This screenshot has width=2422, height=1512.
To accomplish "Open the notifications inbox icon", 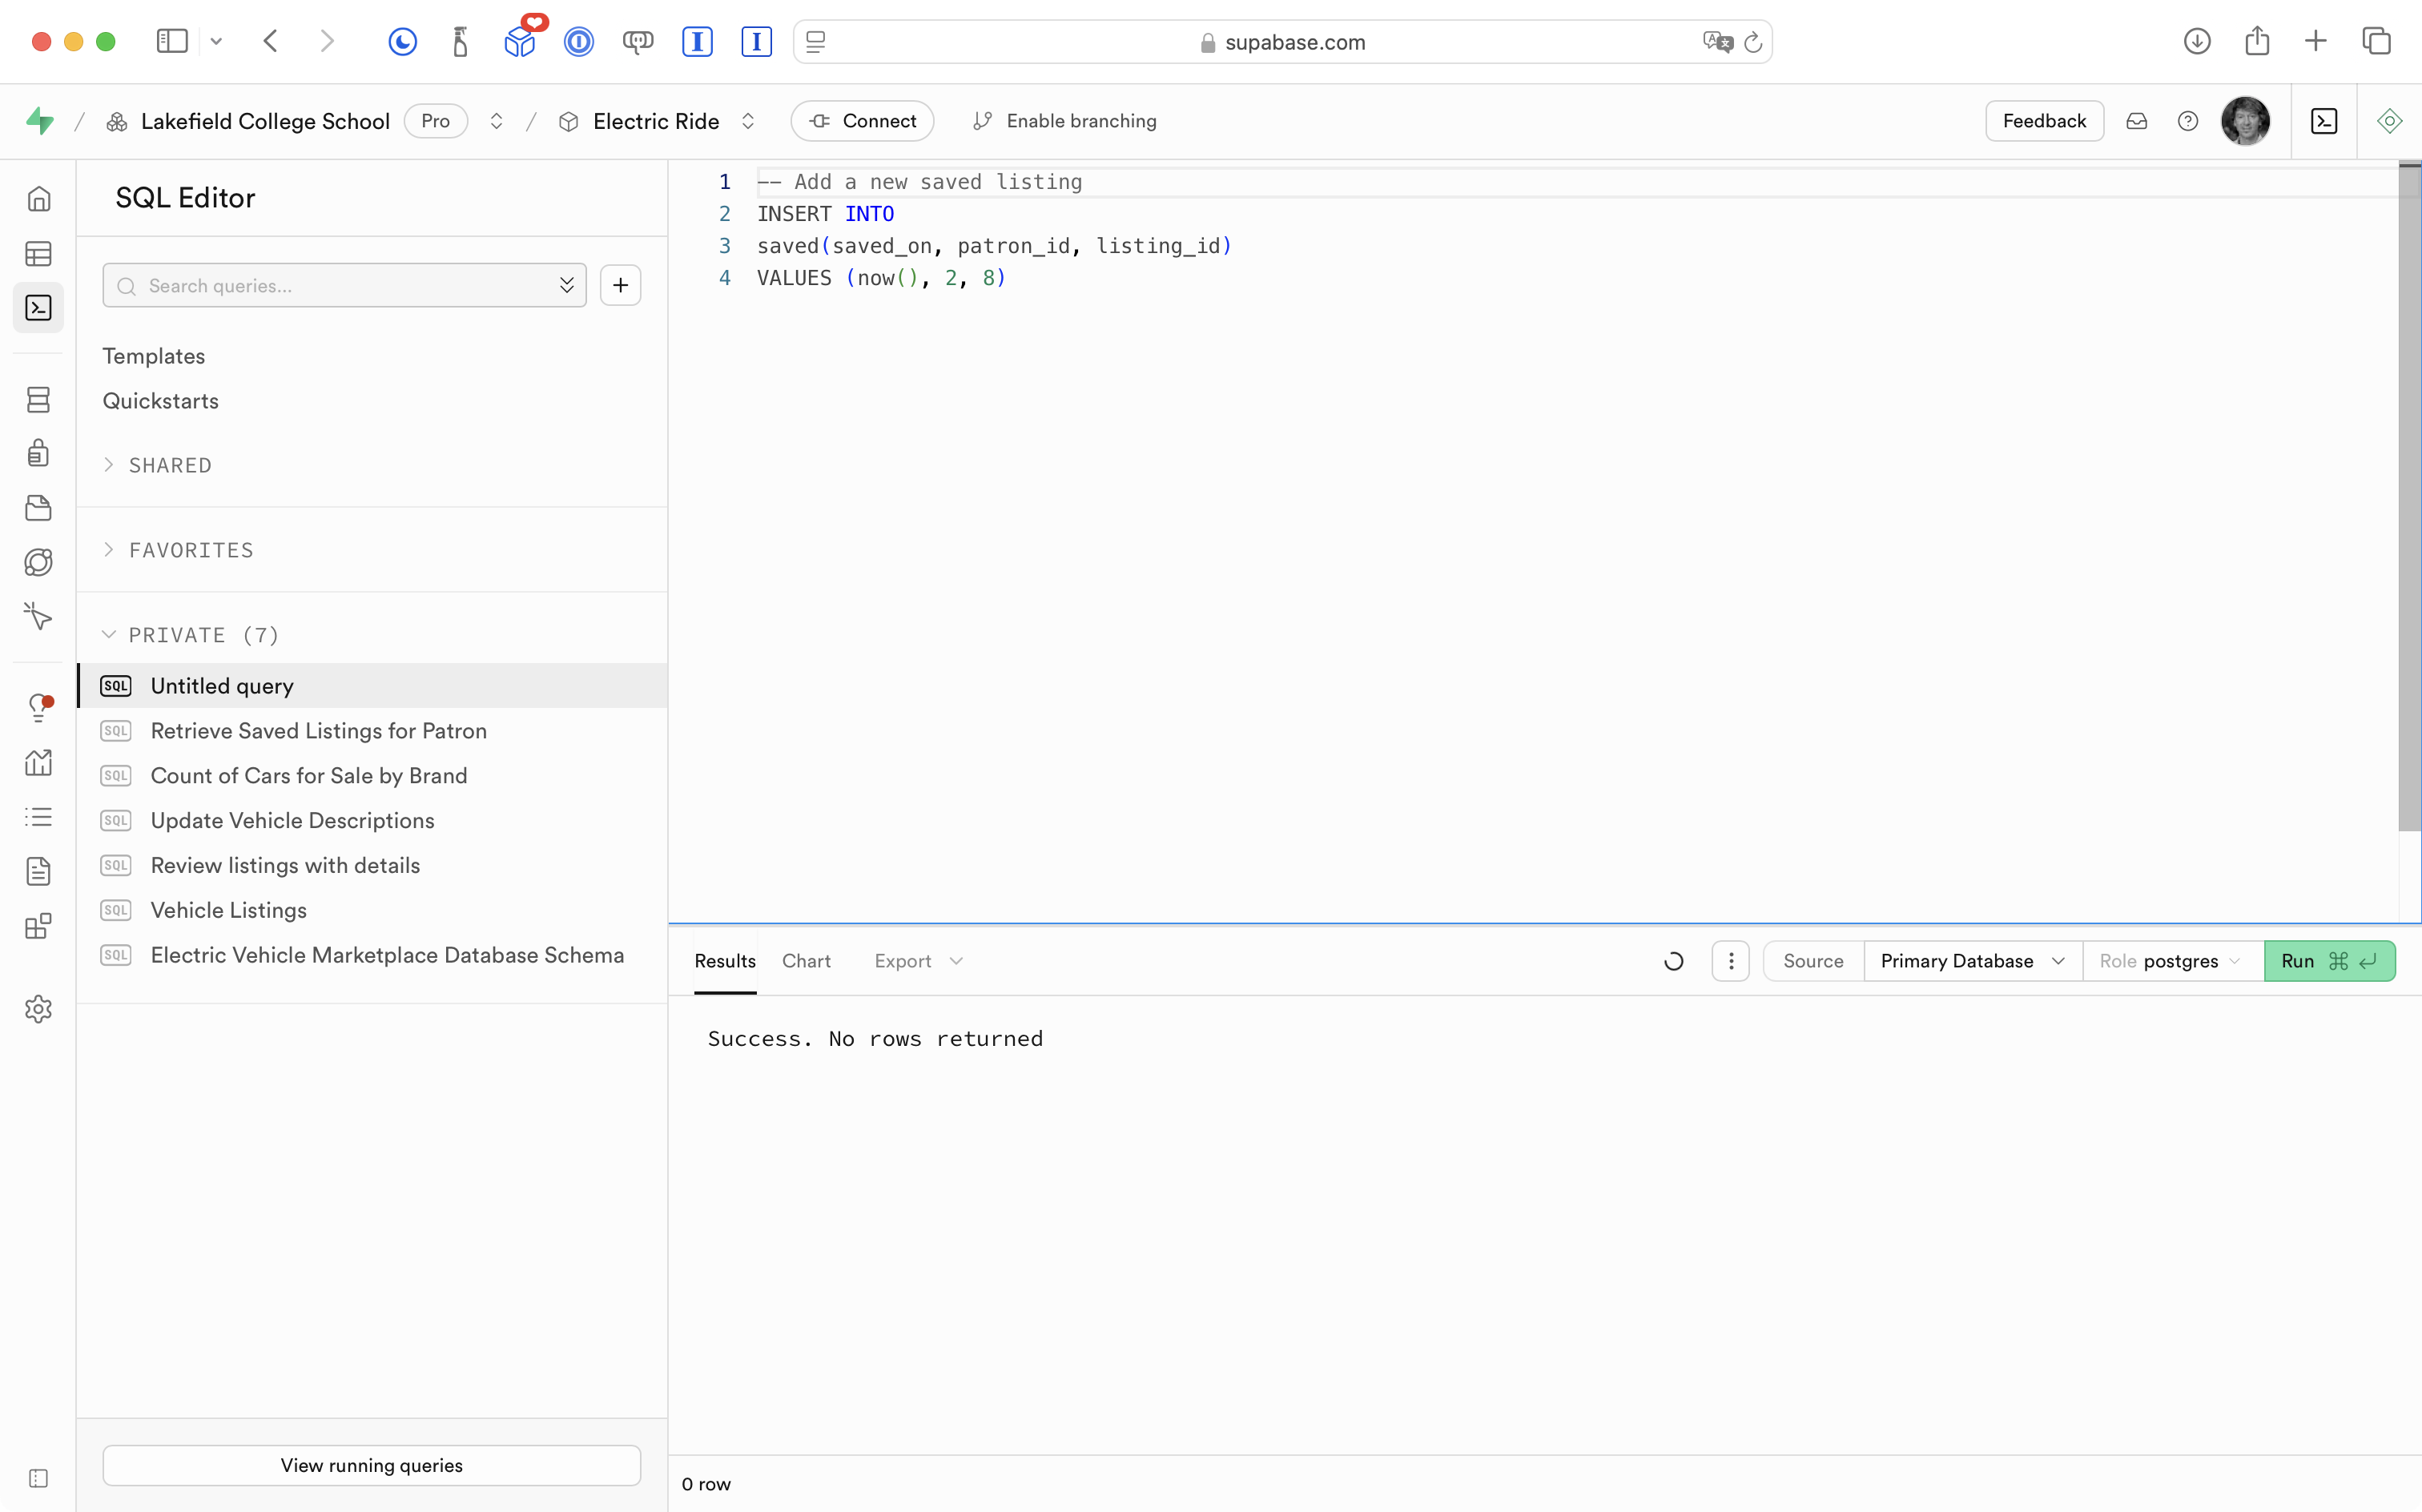I will pyautogui.click(x=2136, y=121).
